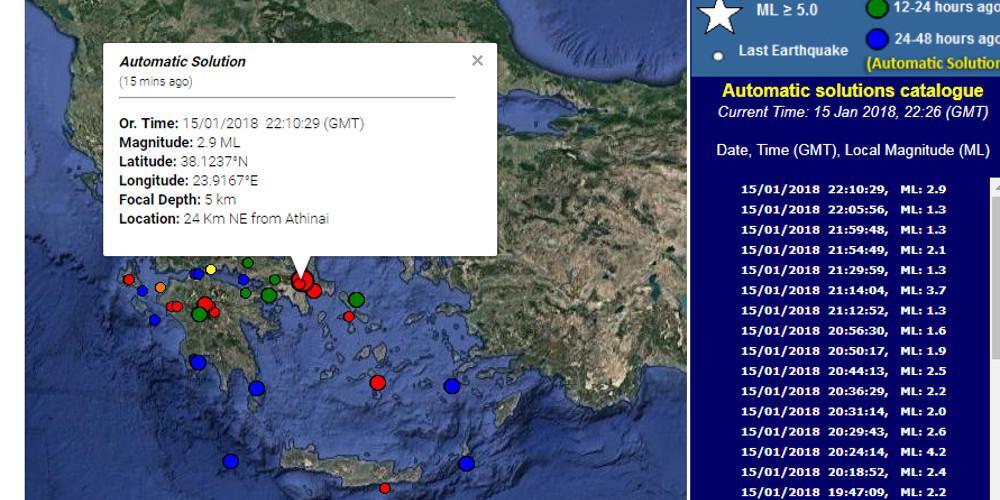Click blue marker beside the yellow marker
The height and width of the screenshot is (500, 1000).
point(198,274)
